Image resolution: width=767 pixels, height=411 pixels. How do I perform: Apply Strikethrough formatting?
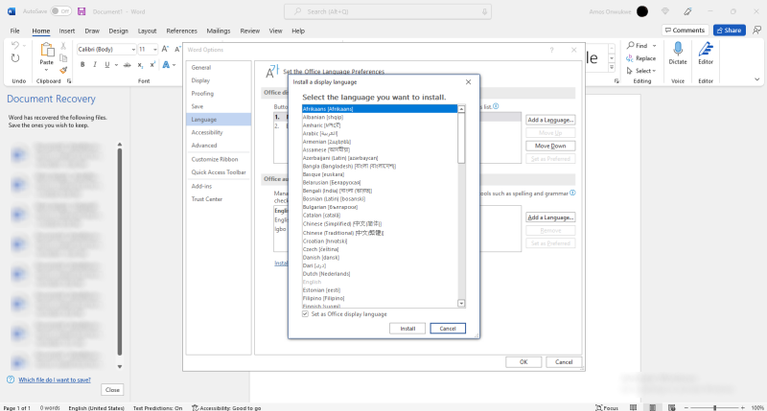coord(127,65)
